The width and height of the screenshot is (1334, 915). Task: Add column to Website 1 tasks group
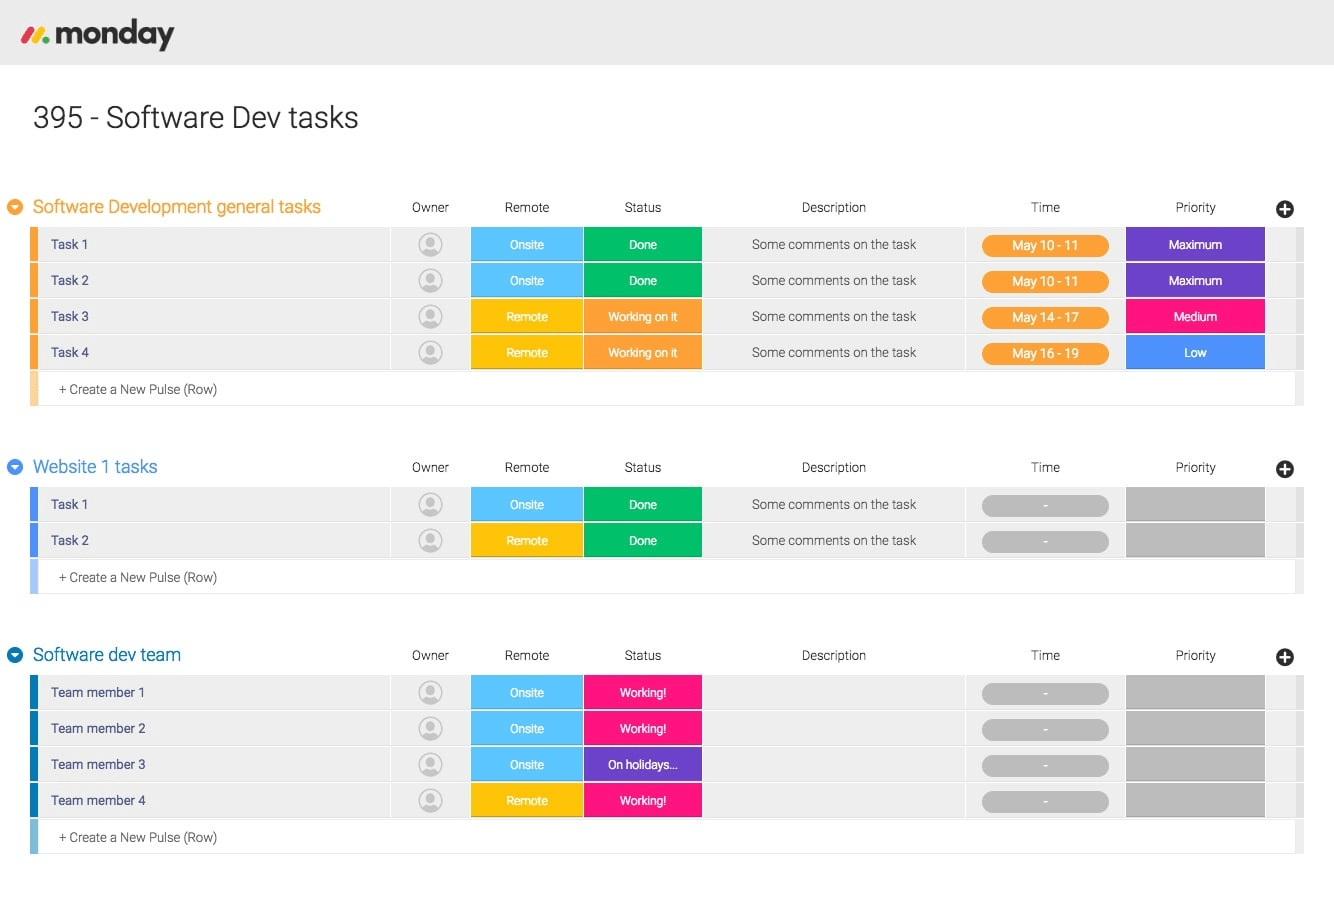point(1285,469)
